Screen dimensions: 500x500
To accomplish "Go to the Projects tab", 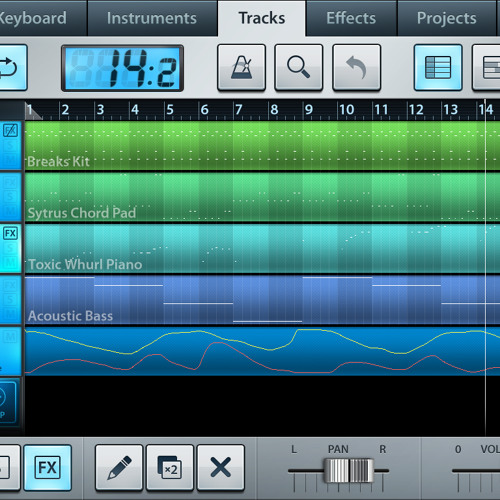I will [x=447, y=18].
